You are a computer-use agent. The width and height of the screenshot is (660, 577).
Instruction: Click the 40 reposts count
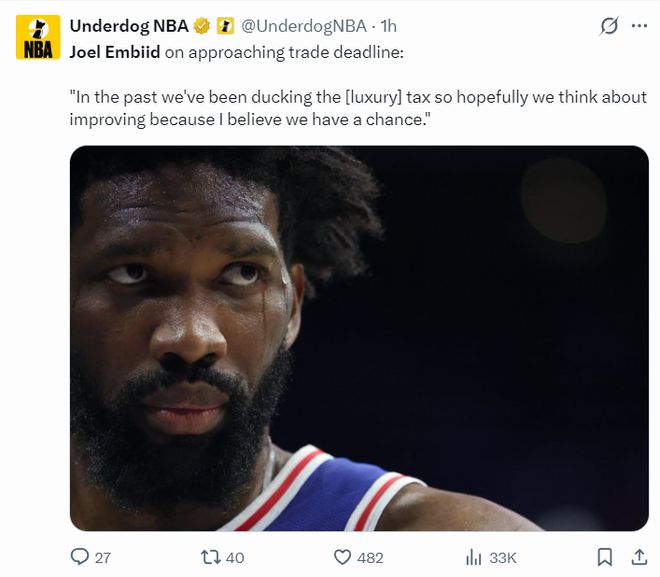(x=235, y=558)
